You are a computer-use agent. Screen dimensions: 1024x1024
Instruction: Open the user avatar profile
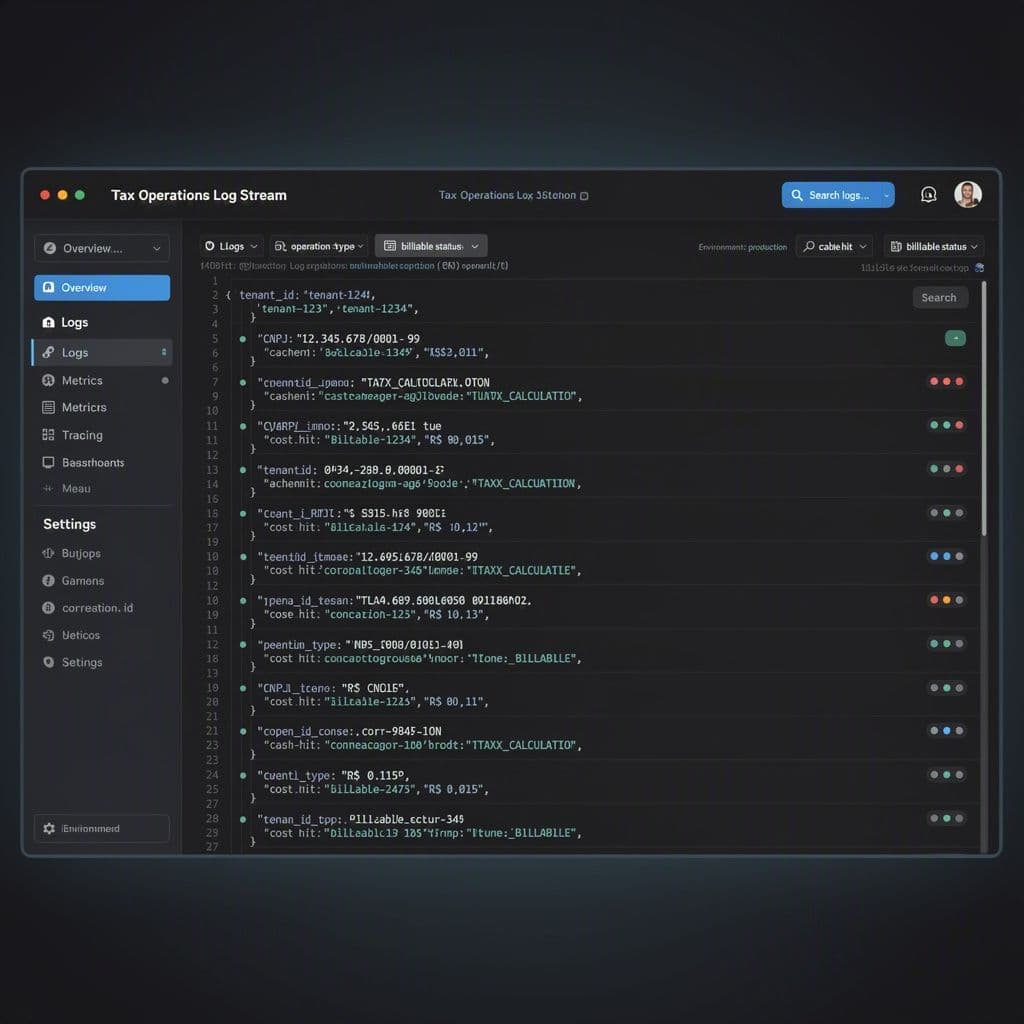tap(967, 195)
